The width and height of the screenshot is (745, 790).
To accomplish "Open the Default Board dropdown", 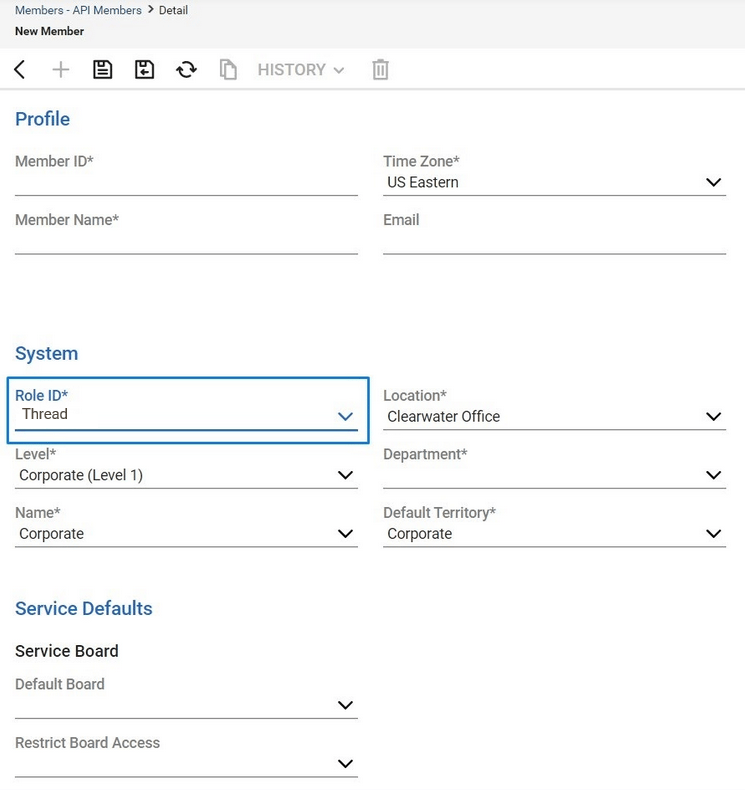I will pyautogui.click(x=186, y=705).
